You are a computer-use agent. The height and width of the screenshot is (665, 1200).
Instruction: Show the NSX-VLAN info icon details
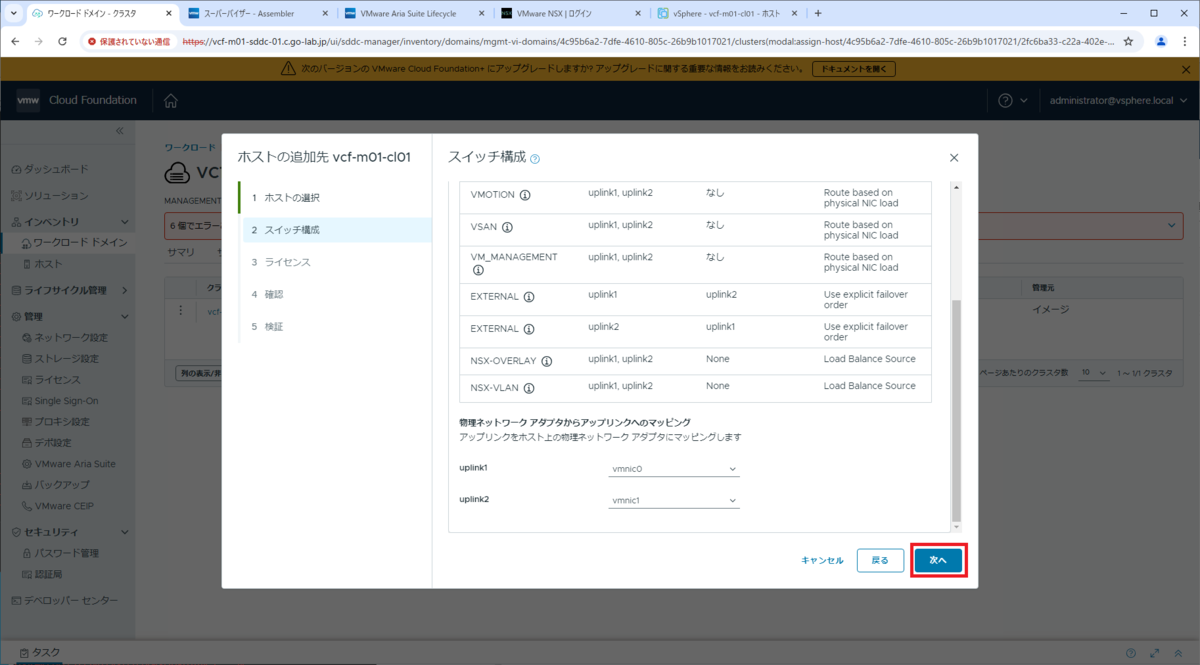(x=528, y=388)
